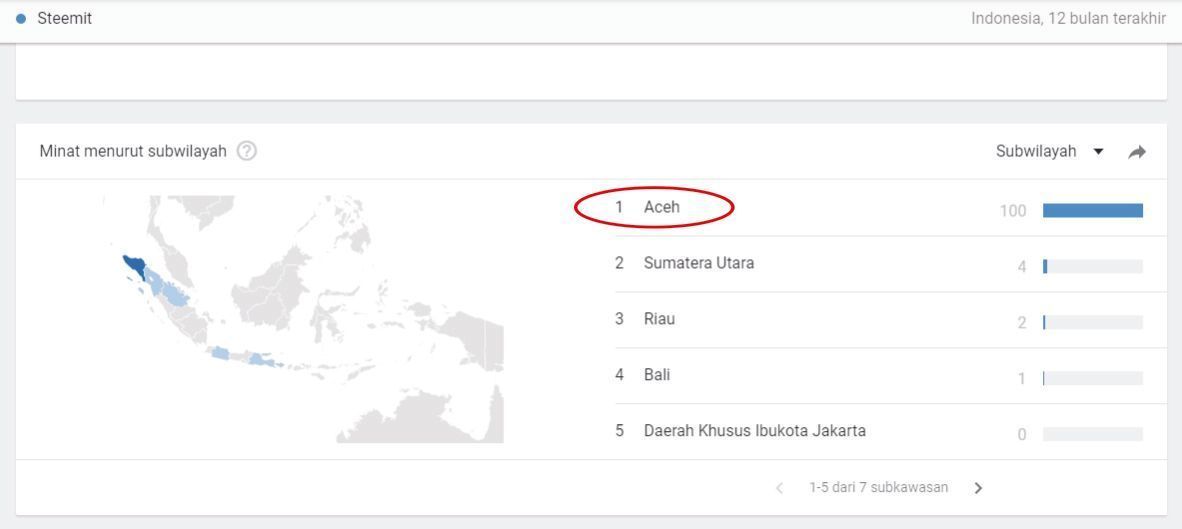Click the highlighted Bali area on map
Viewport: 1182px width, 529px height.
coord(279,365)
